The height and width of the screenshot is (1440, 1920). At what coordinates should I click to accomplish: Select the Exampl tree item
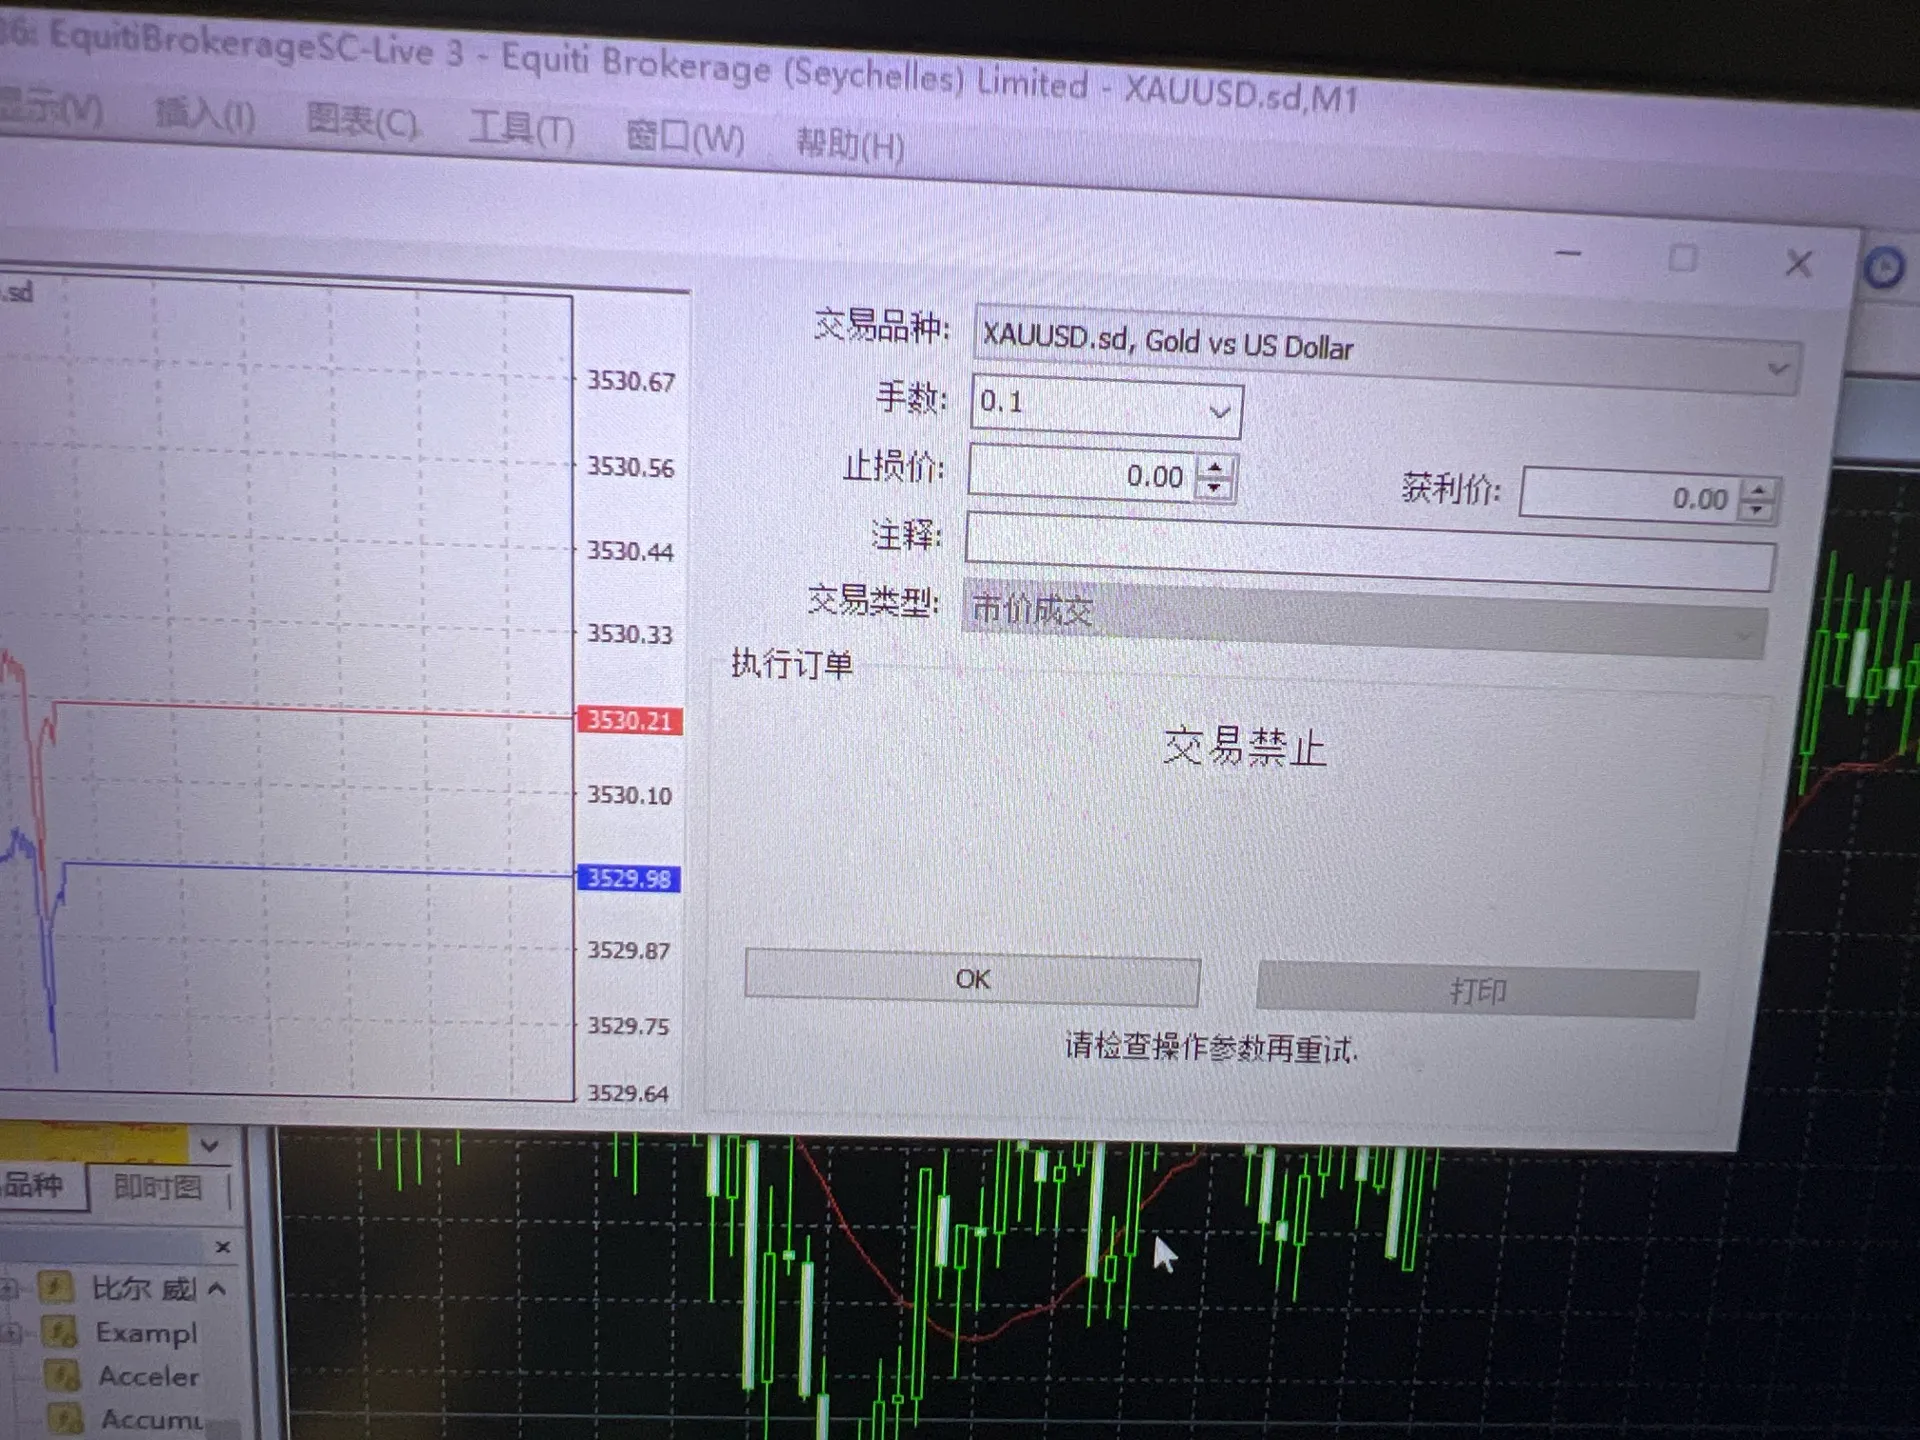[147, 1332]
